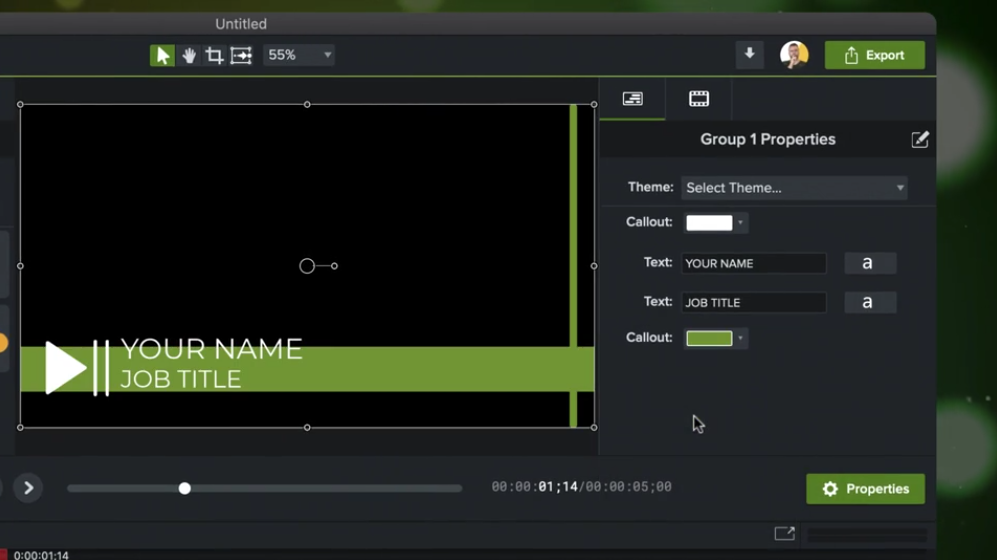Screen dimensions: 997x560
Task: Open the white Callout color dropdown arrow
Action: point(740,223)
